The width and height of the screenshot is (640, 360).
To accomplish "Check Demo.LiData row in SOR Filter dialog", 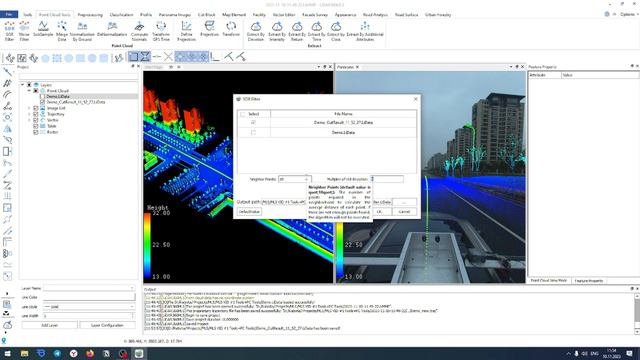I will coord(253,133).
